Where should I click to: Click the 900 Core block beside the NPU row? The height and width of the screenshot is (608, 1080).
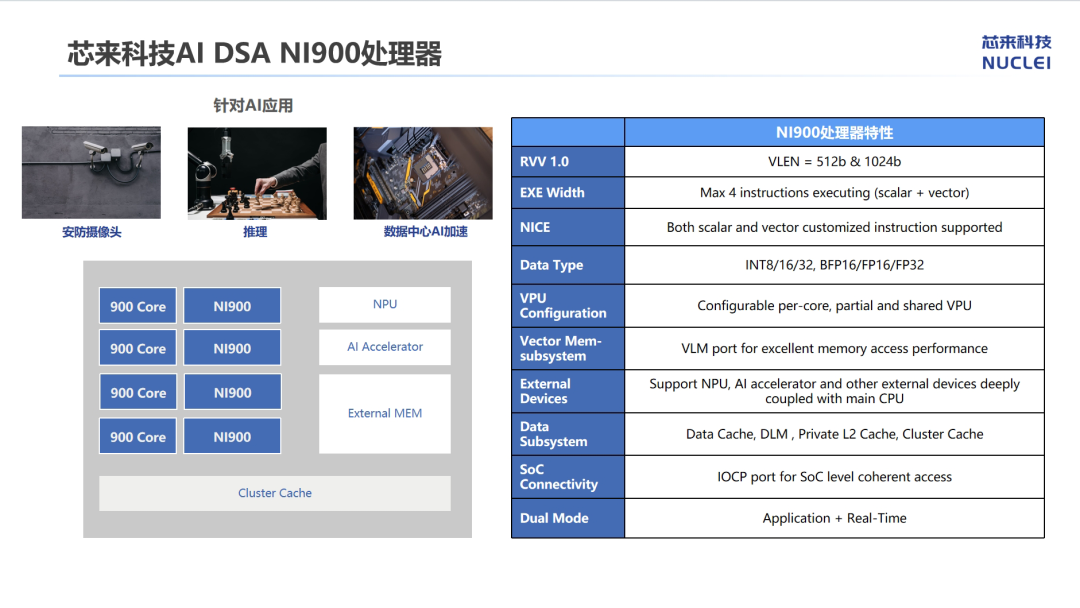point(138,306)
